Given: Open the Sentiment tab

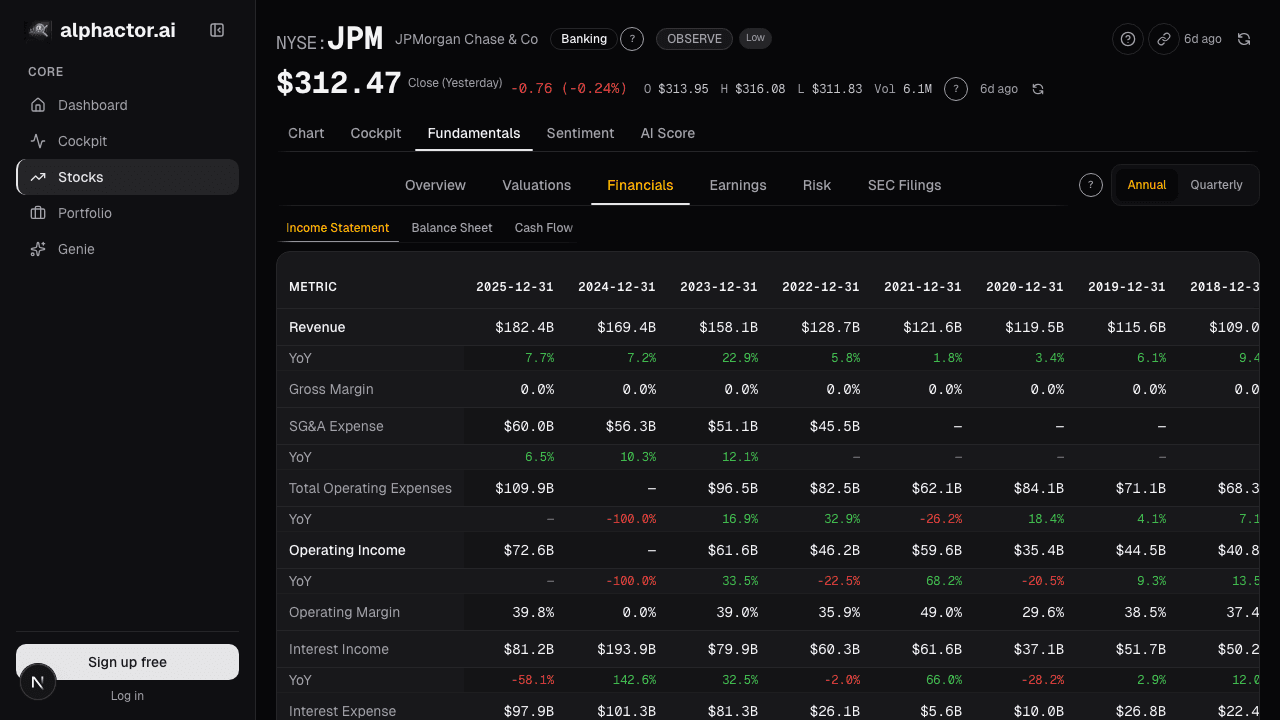Looking at the screenshot, I should [580, 133].
